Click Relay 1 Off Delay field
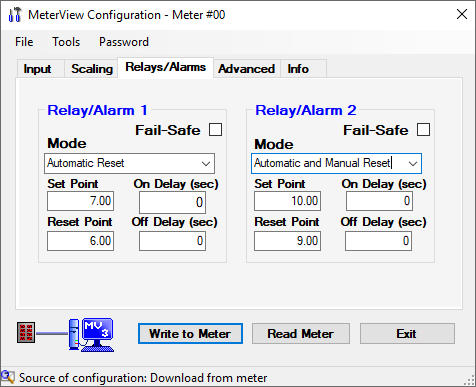This screenshot has width=476, height=387. [172, 241]
